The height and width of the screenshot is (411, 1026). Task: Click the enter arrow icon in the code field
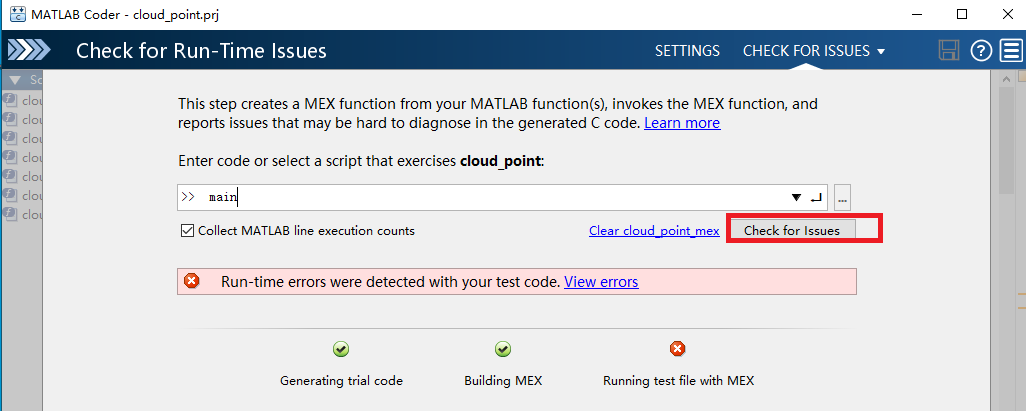[x=816, y=198]
